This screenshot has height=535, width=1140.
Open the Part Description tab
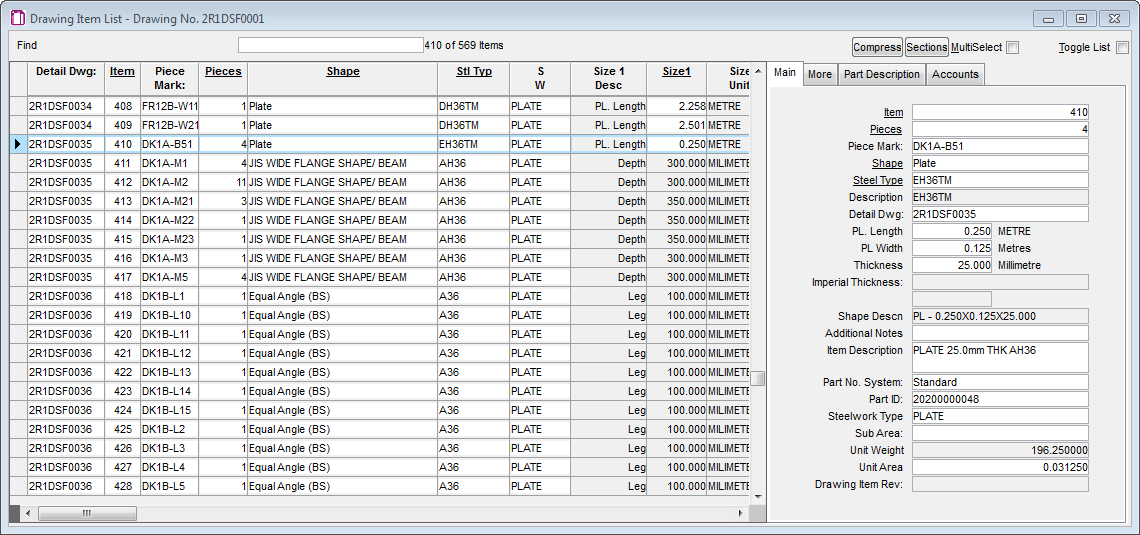pos(881,74)
